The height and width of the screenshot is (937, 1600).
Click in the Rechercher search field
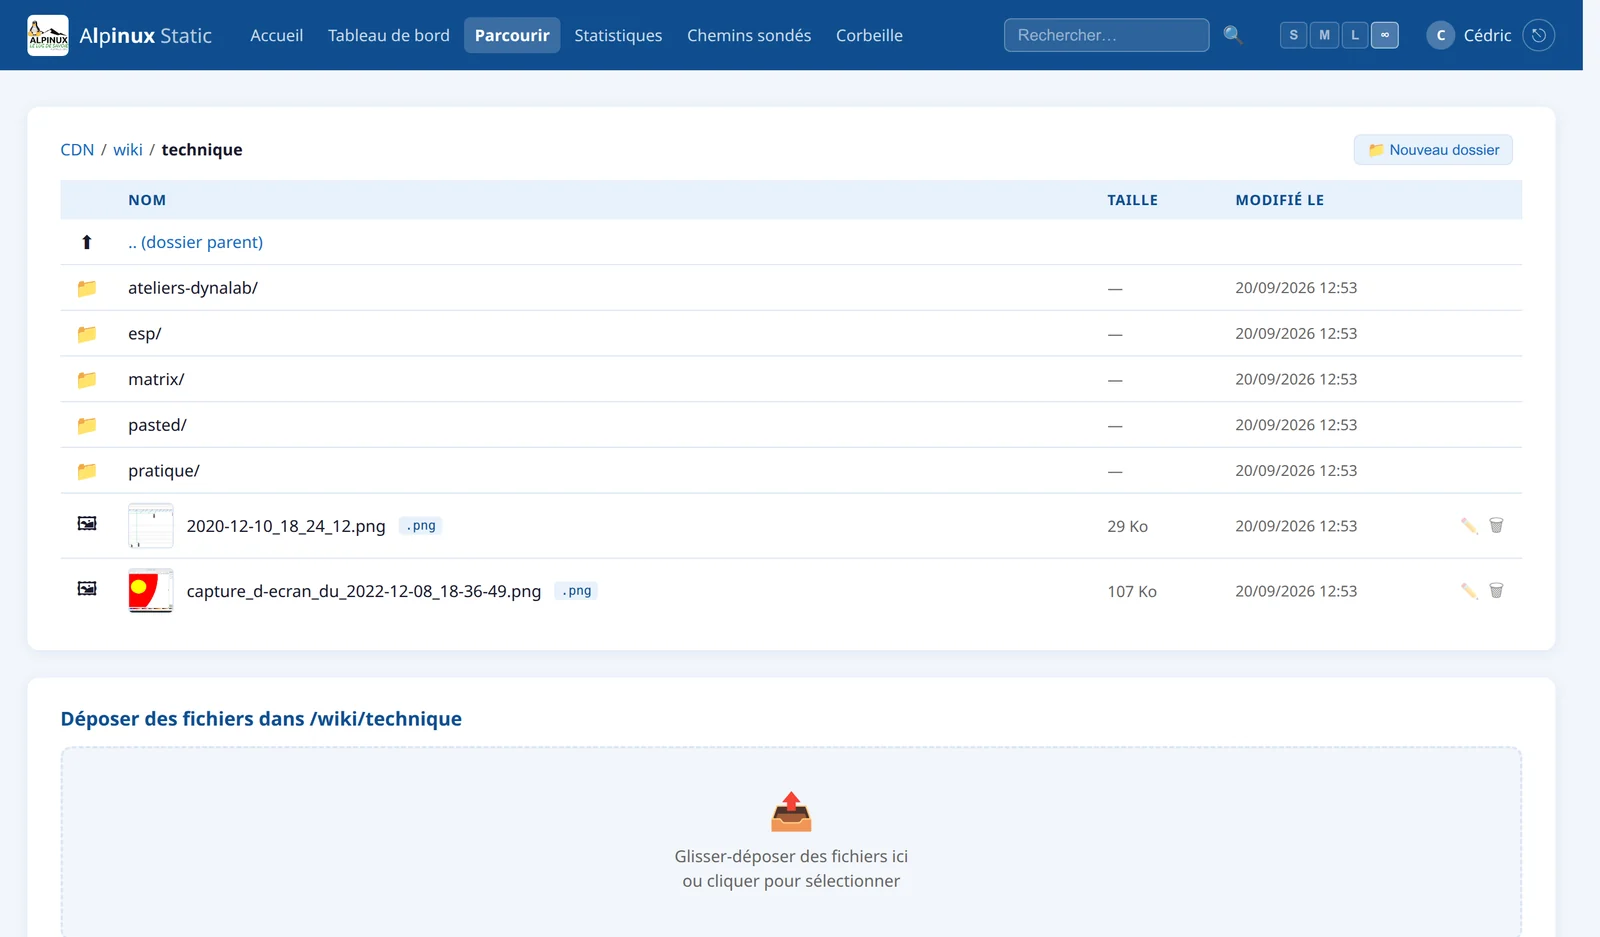pyautogui.click(x=1106, y=35)
